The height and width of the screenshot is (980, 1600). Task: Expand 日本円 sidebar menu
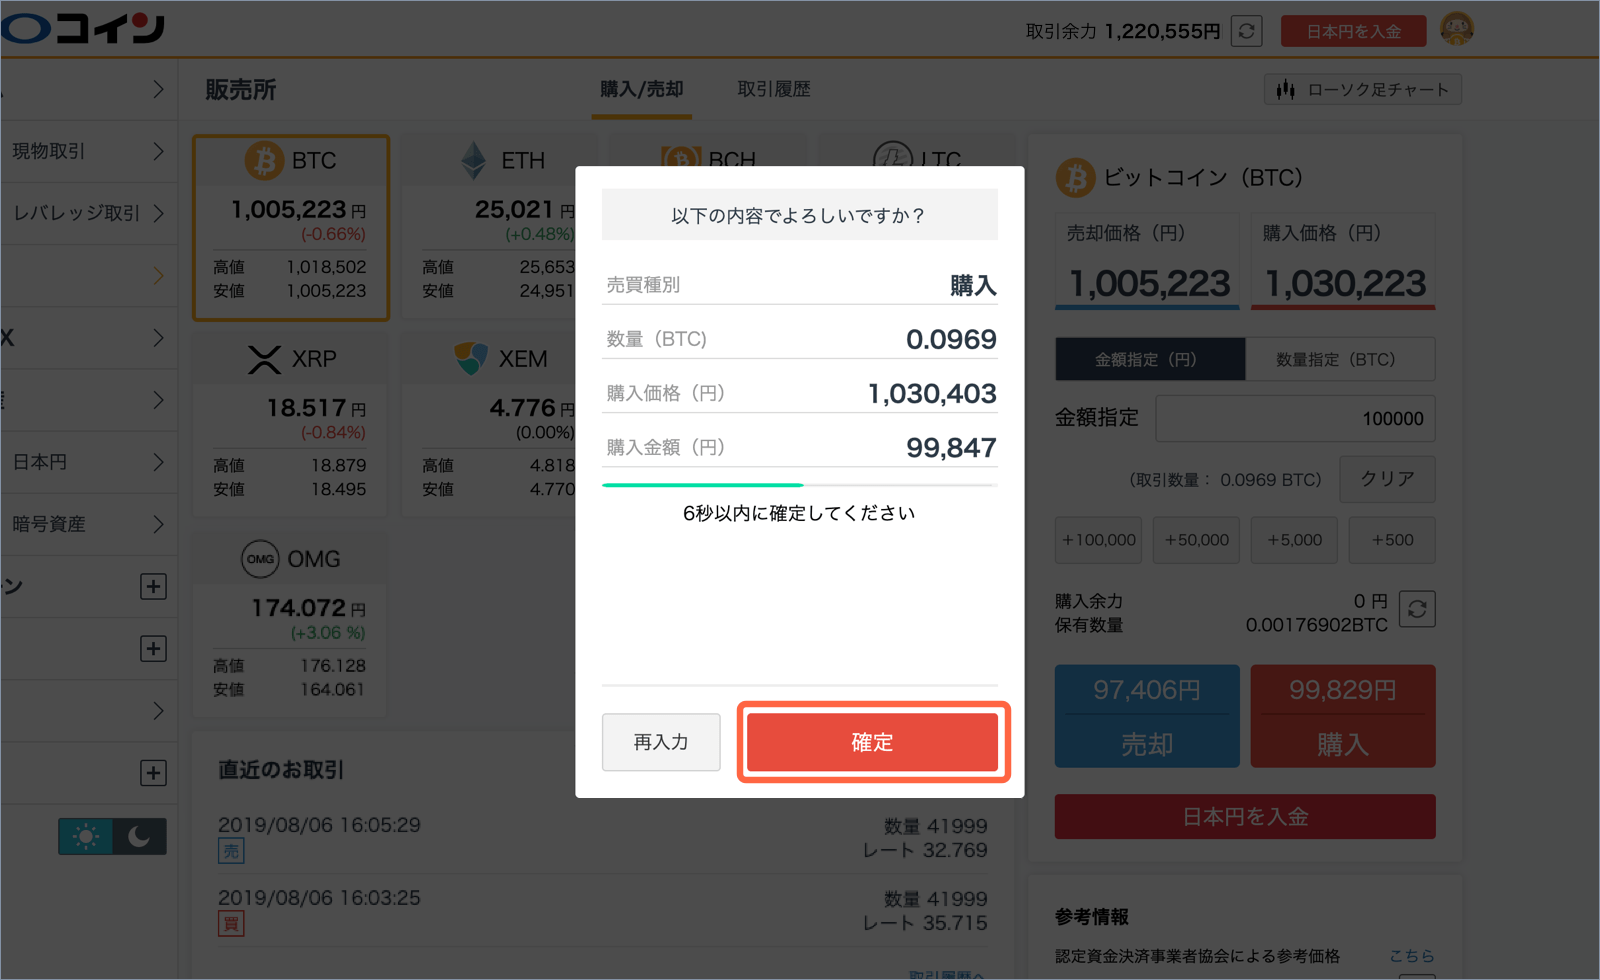tap(89, 462)
